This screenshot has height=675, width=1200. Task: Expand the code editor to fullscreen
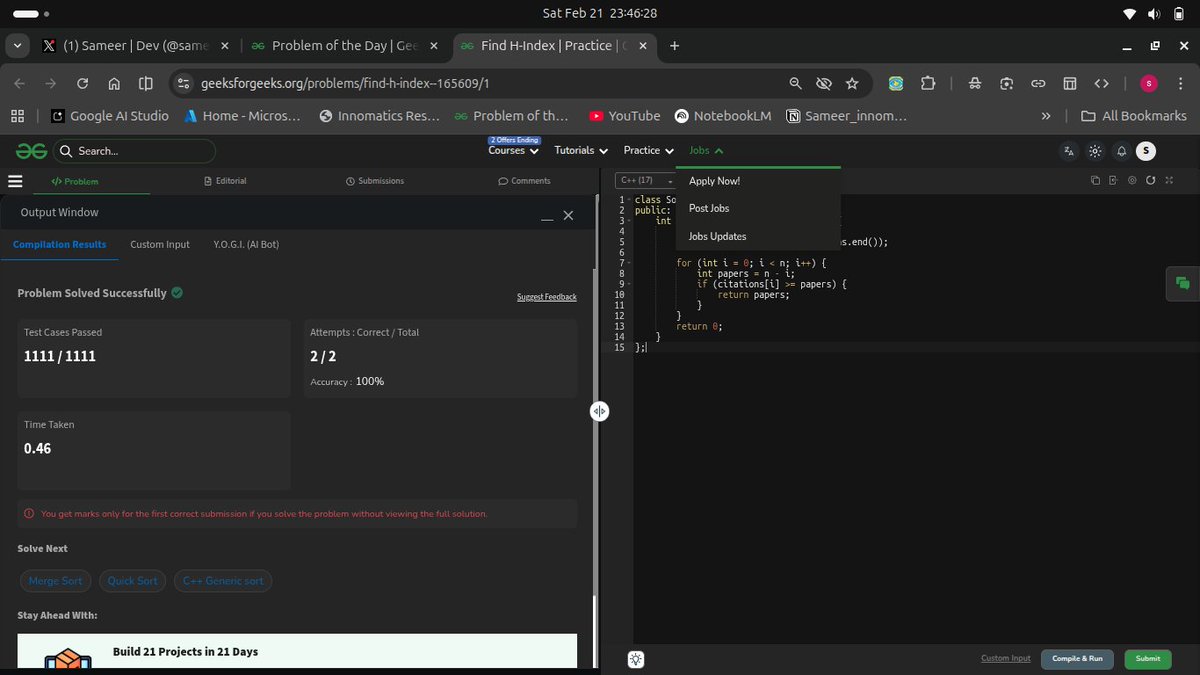[x=1169, y=180]
